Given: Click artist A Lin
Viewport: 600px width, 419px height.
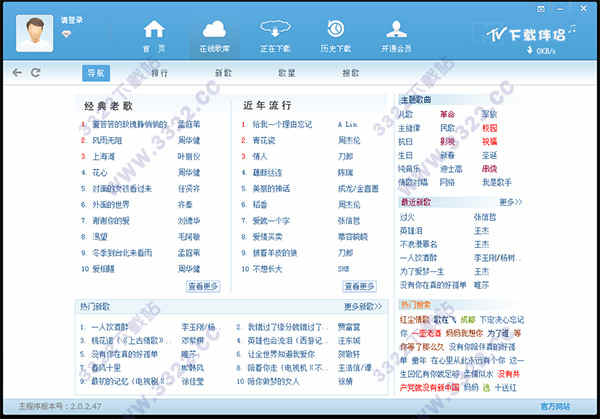Looking at the screenshot, I should tap(347, 124).
